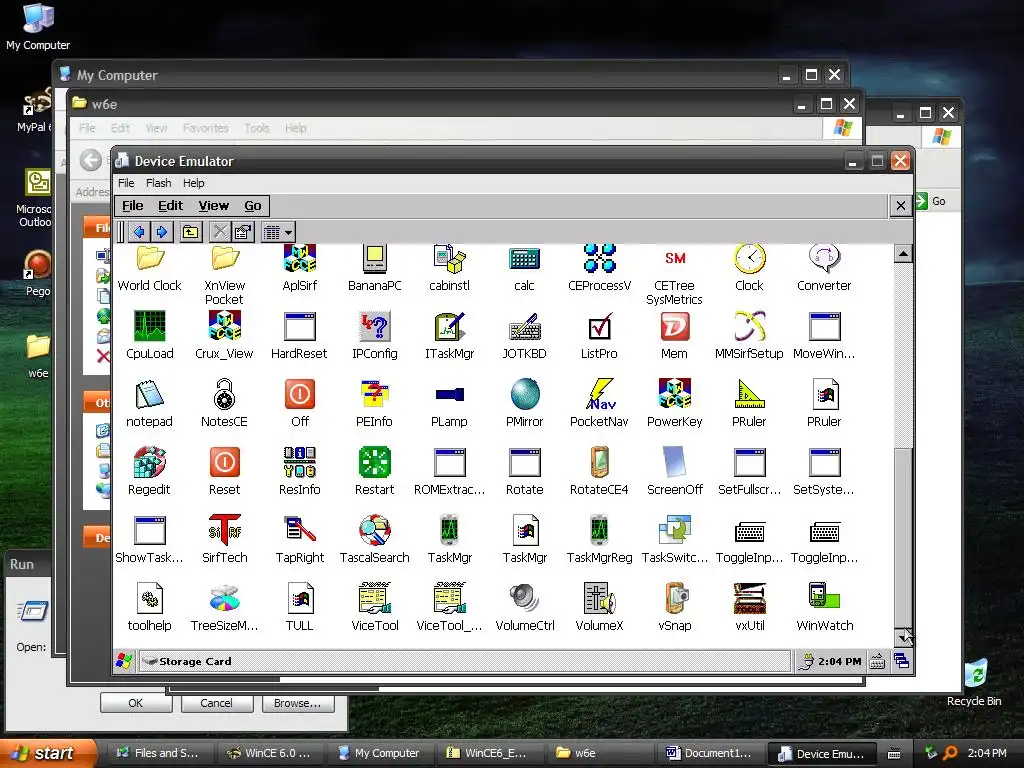Open the Device Emulator Help menu
This screenshot has height=768, width=1024.
click(x=193, y=184)
